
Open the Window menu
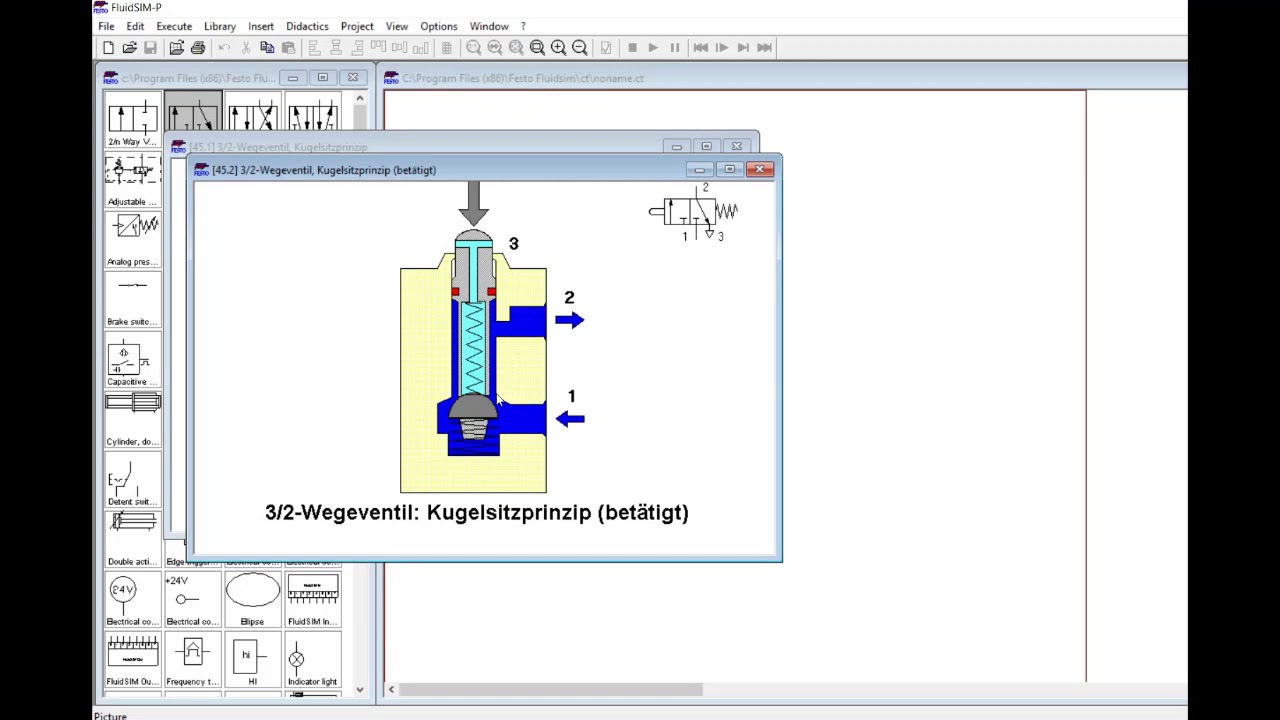click(x=489, y=26)
